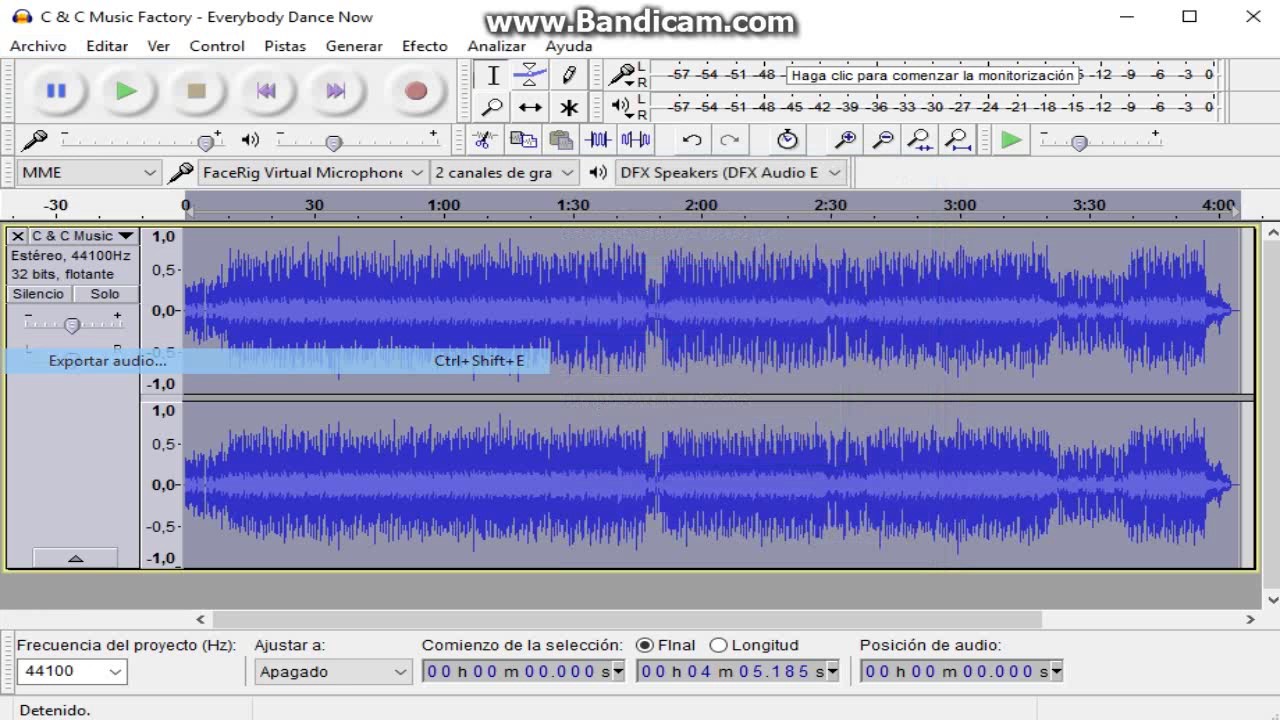The width and height of the screenshot is (1280, 720).
Task: Open the Generar menu
Action: (x=354, y=46)
